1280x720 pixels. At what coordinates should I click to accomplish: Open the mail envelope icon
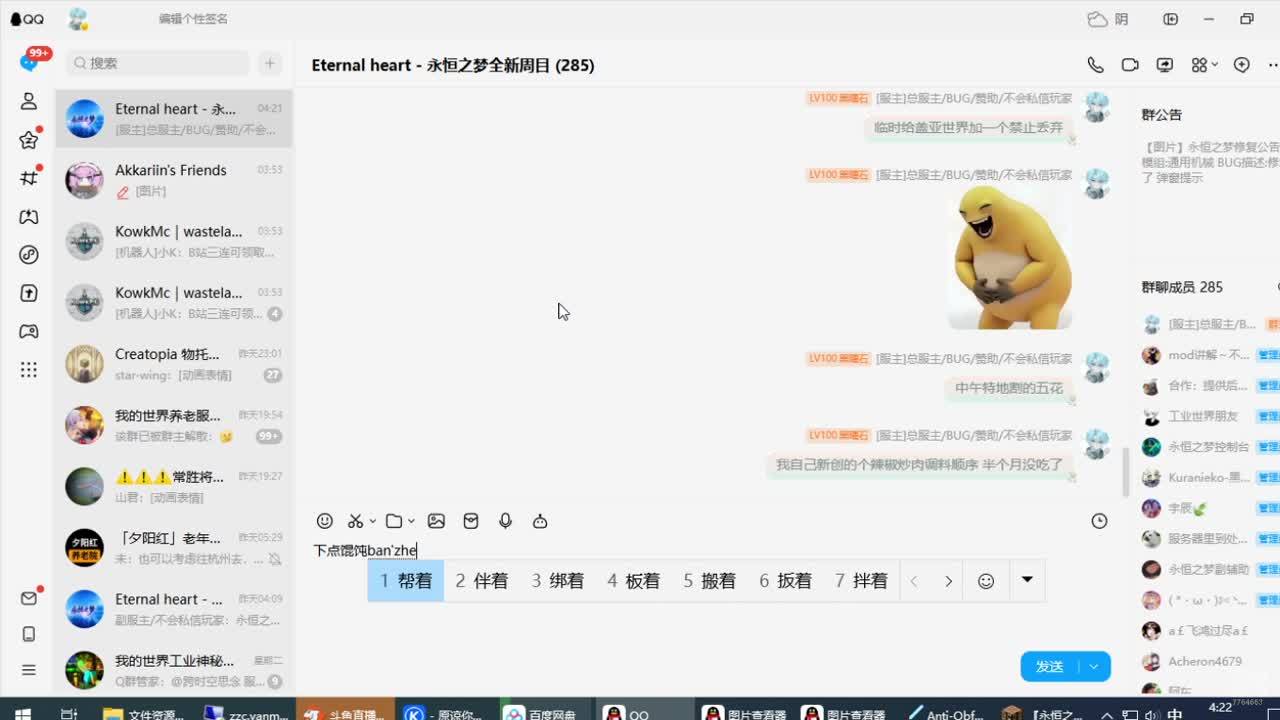point(29,598)
